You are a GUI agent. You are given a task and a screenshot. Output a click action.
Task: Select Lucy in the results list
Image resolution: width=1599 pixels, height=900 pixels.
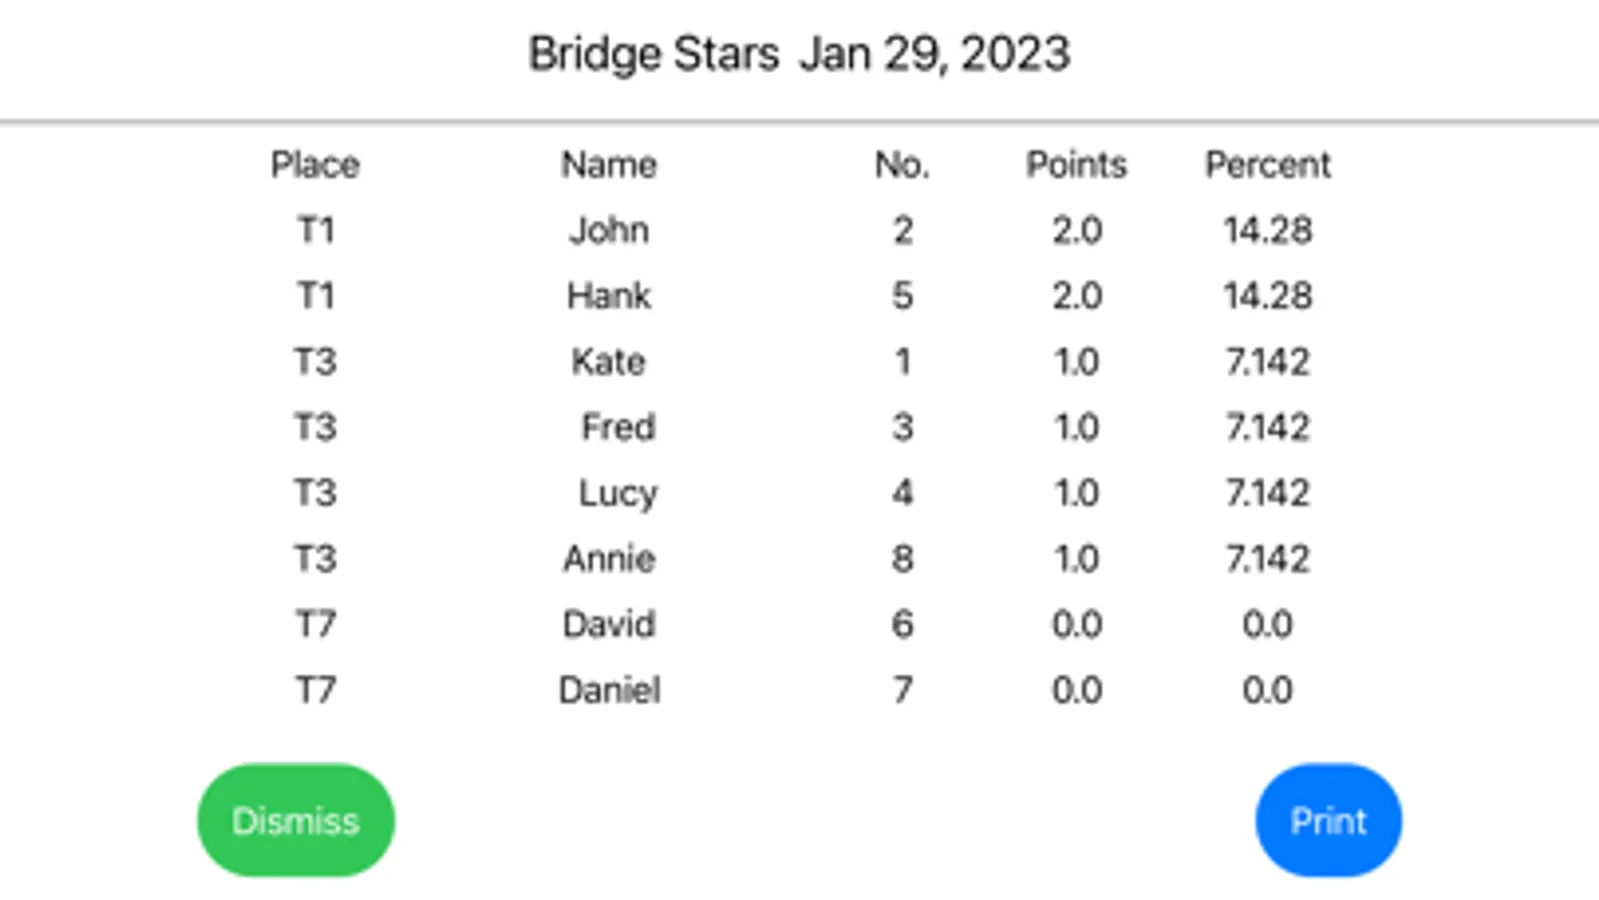(618, 494)
